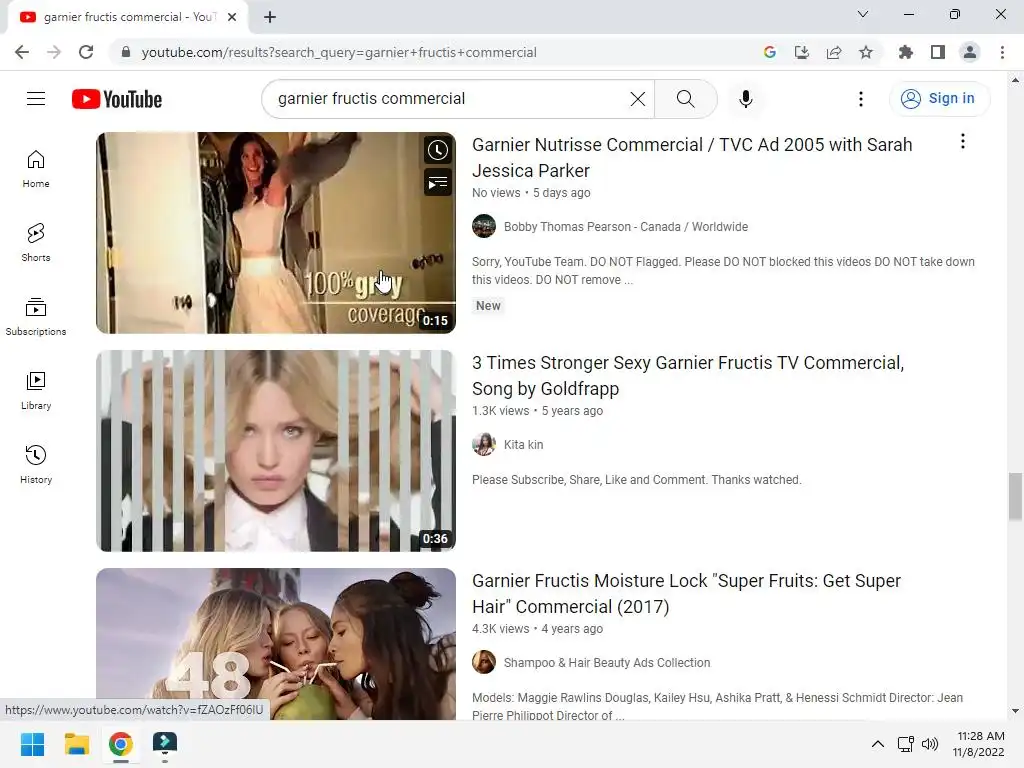Click the browser address bar URL
The image size is (1024, 768).
coord(339,52)
